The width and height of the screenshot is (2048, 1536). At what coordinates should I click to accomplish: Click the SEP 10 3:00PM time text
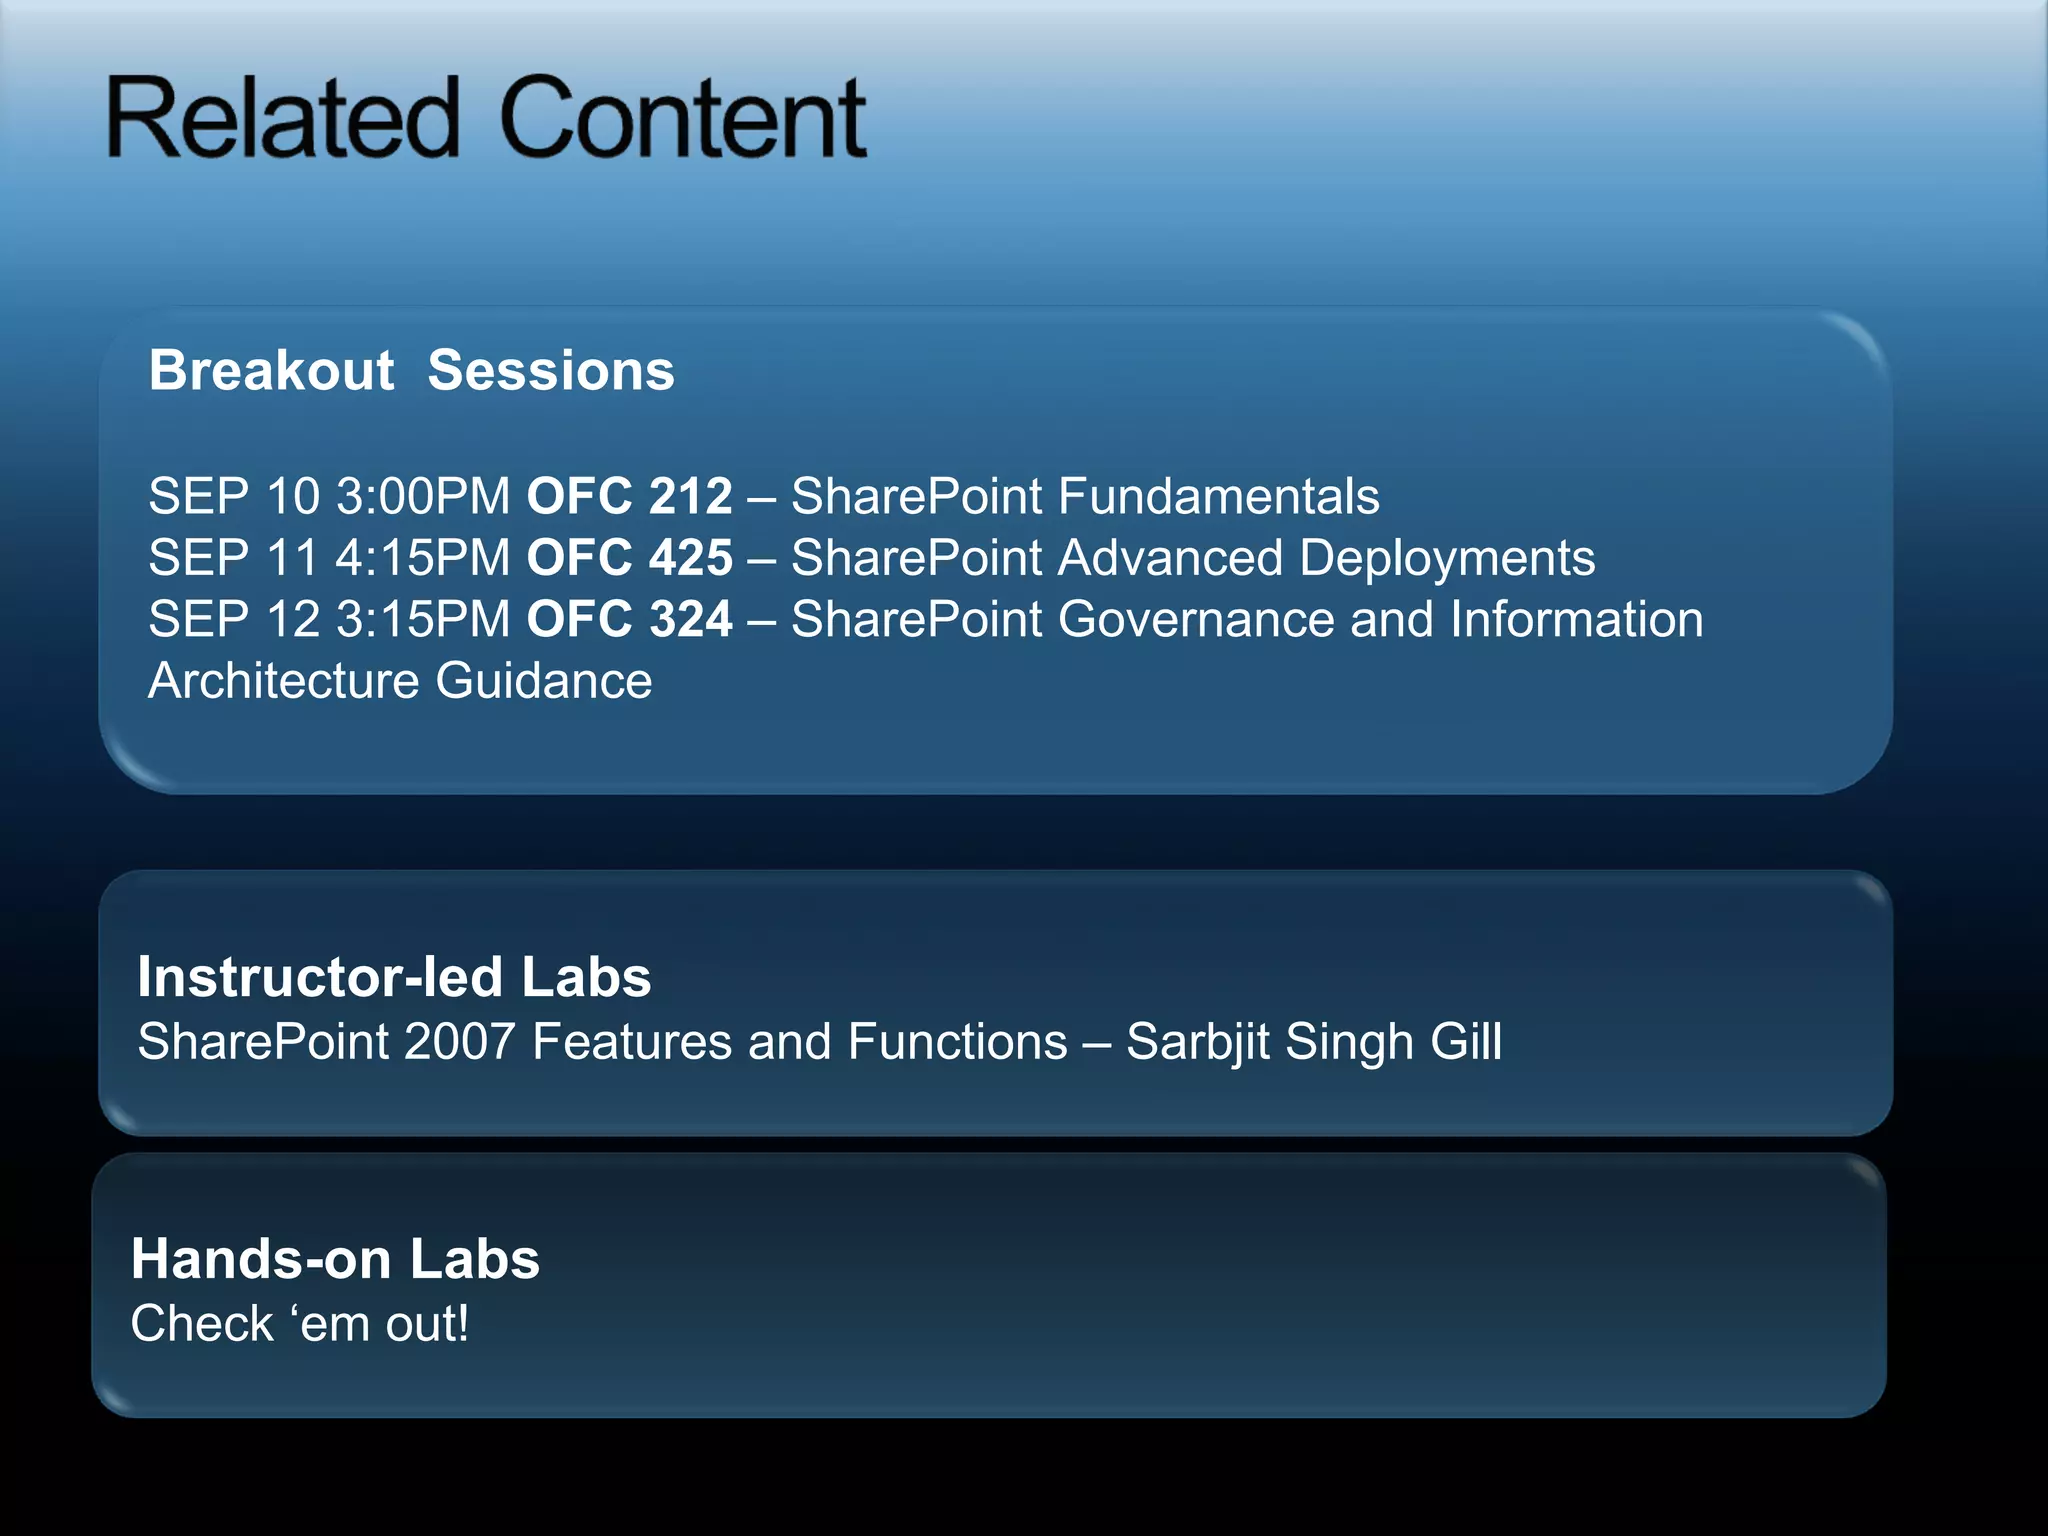(329, 496)
